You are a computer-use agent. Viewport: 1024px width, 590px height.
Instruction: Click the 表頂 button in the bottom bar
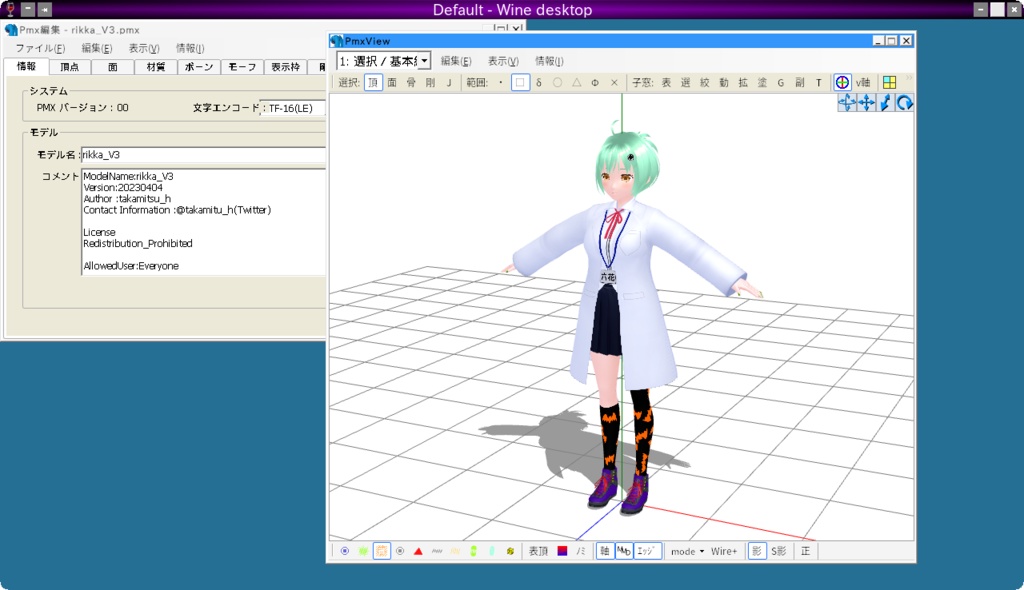[x=537, y=550]
